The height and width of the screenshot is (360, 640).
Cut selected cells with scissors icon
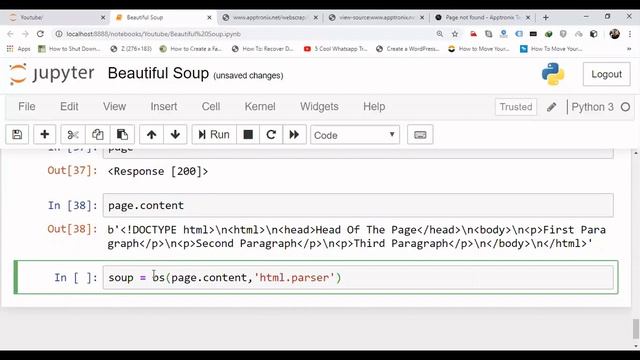coord(73,135)
